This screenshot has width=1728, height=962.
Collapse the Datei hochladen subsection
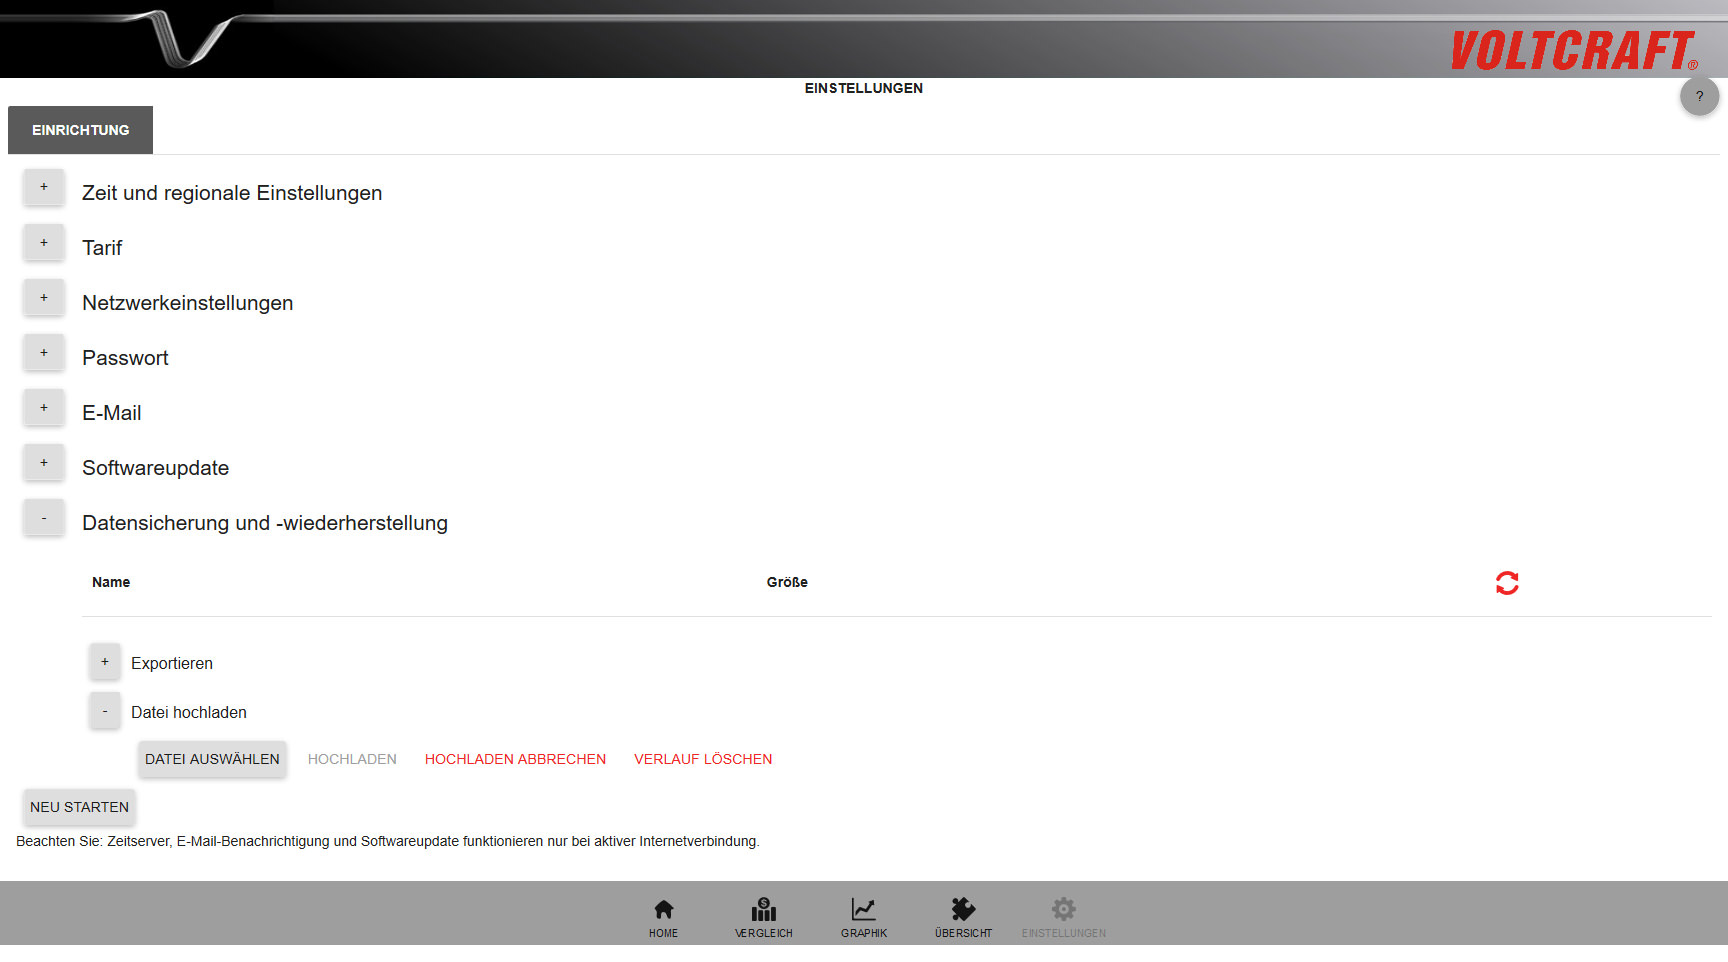(x=105, y=711)
